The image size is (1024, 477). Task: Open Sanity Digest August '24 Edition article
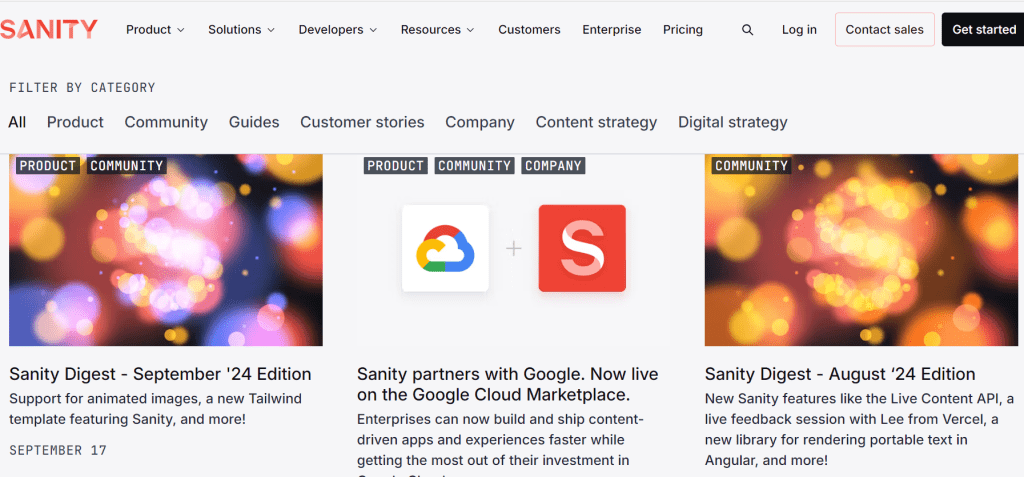click(840, 374)
